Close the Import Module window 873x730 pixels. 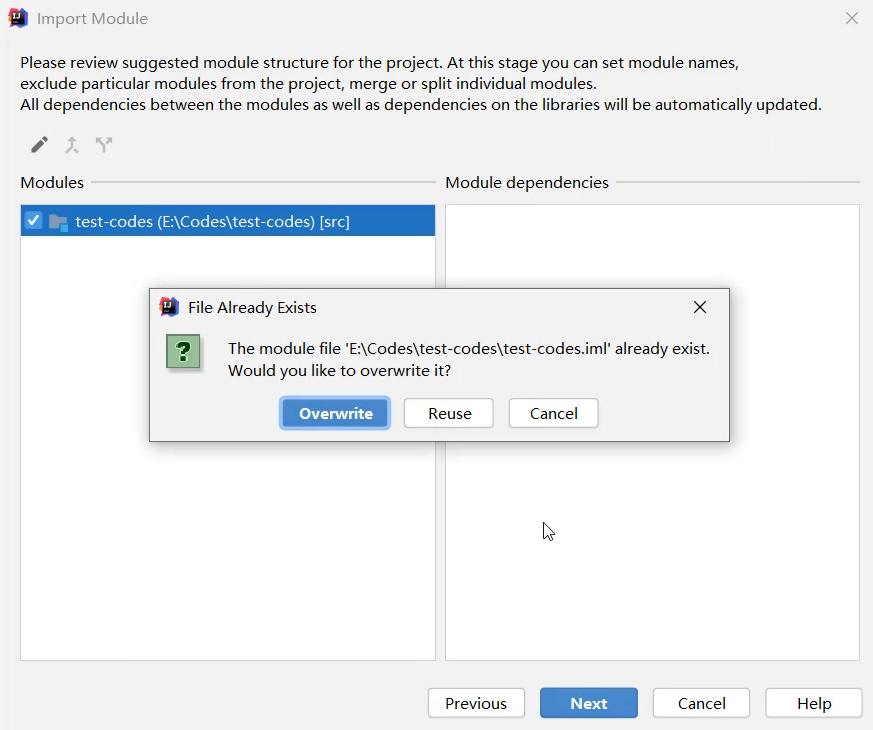click(x=851, y=18)
